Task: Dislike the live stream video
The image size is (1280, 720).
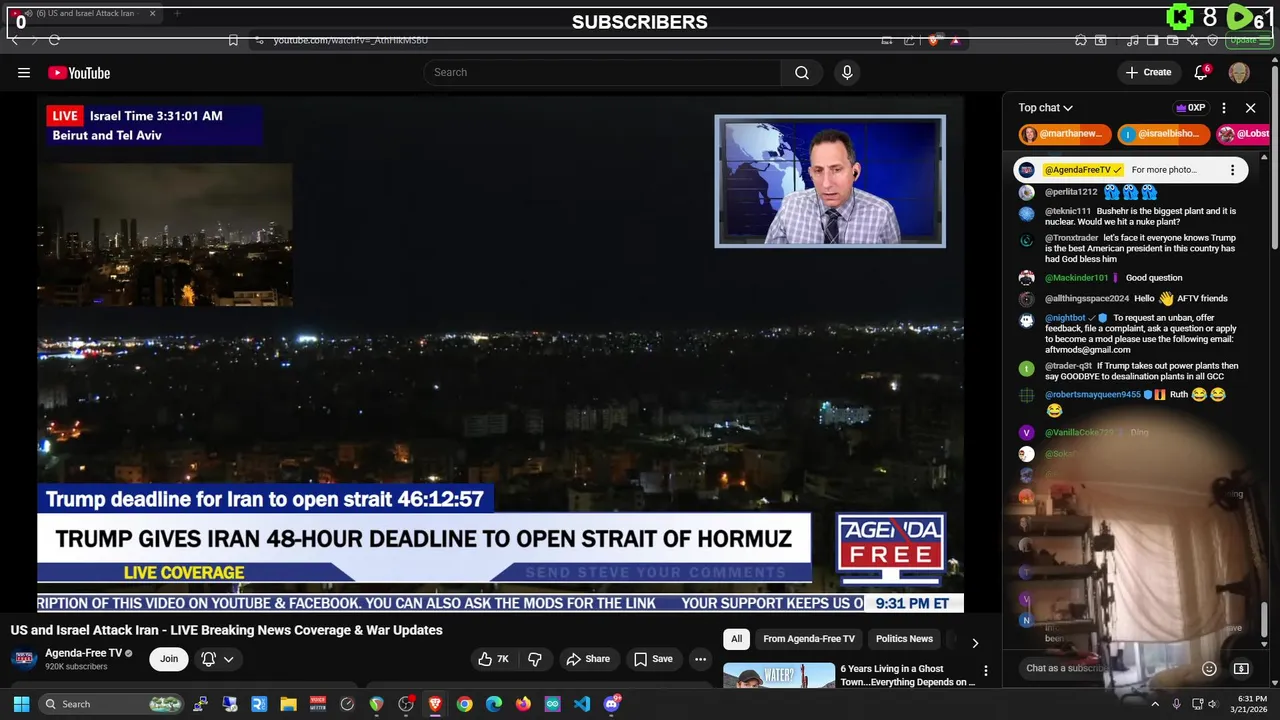Action: [x=535, y=659]
